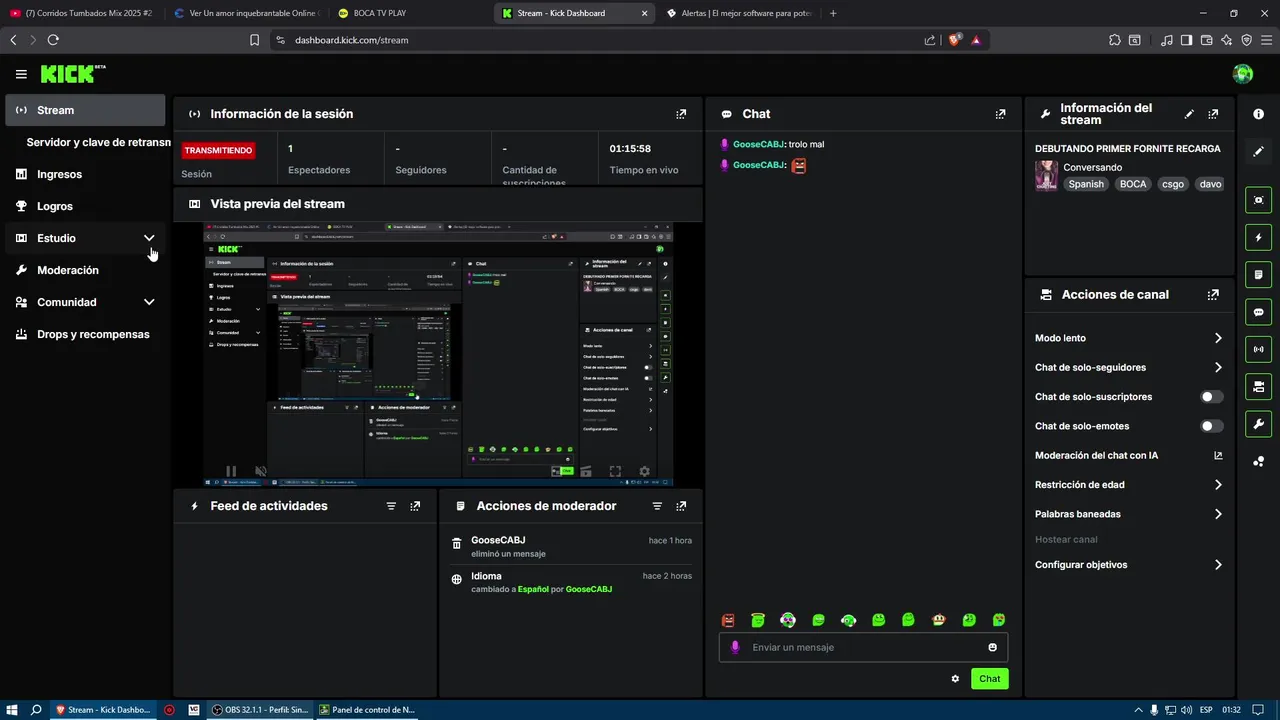Image resolution: width=1280 pixels, height=720 pixels.
Task: Reload the page
Action: coord(53,40)
